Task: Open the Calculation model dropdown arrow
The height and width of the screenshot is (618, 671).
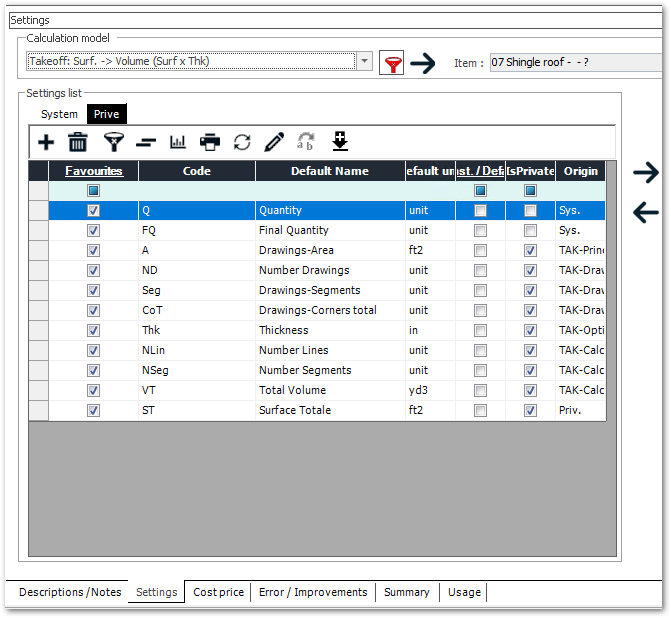Action: 365,62
